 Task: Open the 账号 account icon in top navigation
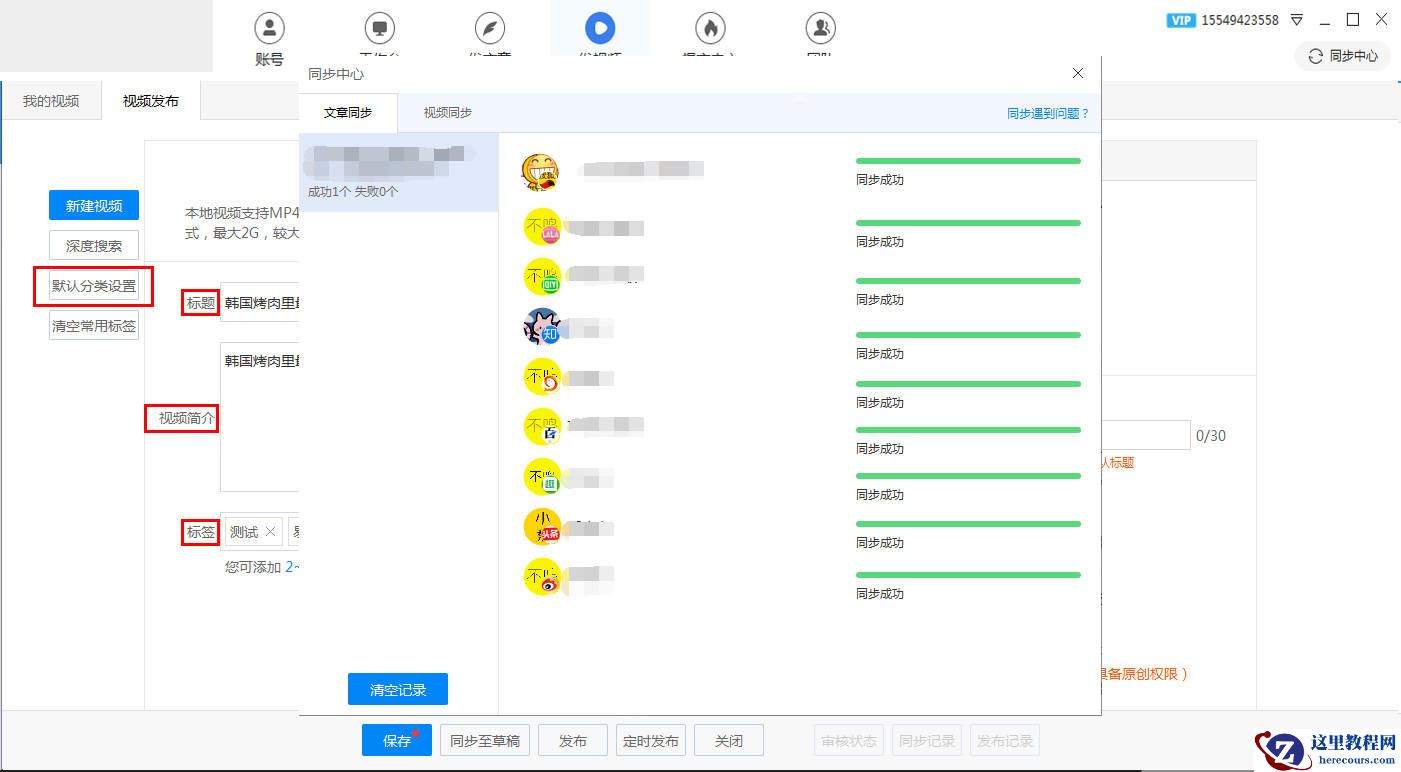tap(269, 28)
